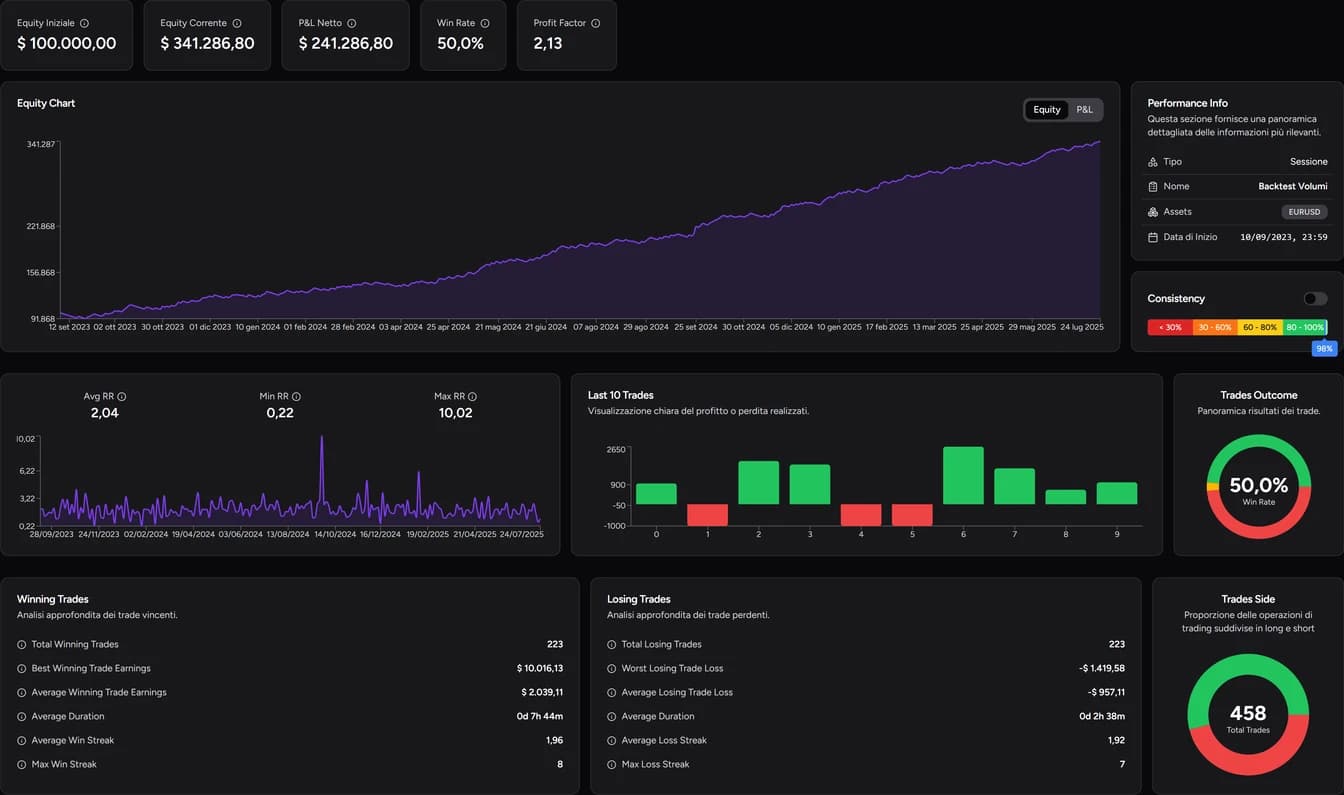The image size is (1344, 795).
Task: Click the orange 30 - 60% consistency segment
Action: pyautogui.click(x=1215, y=327)
